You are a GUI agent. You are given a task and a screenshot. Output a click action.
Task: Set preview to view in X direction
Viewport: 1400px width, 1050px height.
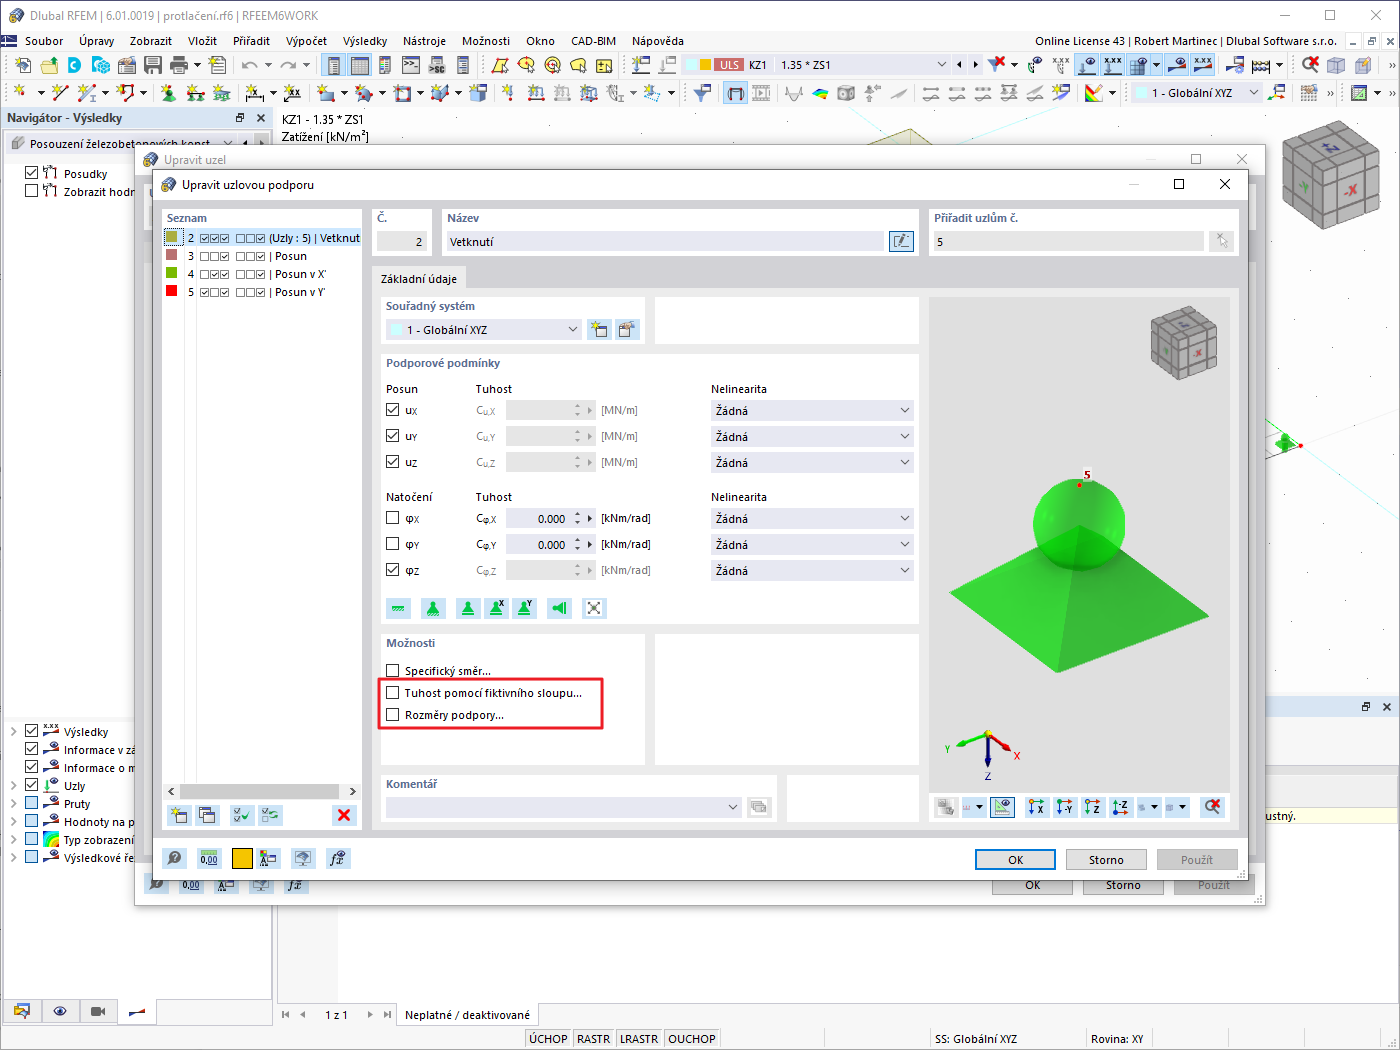click(x=1036, y=807)
